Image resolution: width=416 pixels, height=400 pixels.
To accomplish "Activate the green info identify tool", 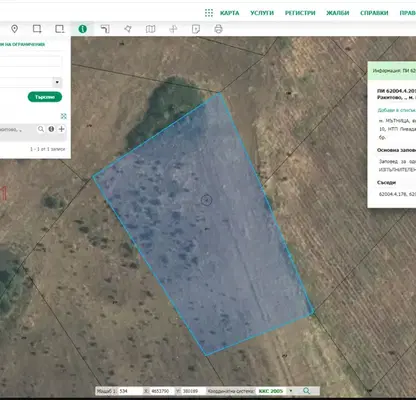I will (x=82, y=29).
